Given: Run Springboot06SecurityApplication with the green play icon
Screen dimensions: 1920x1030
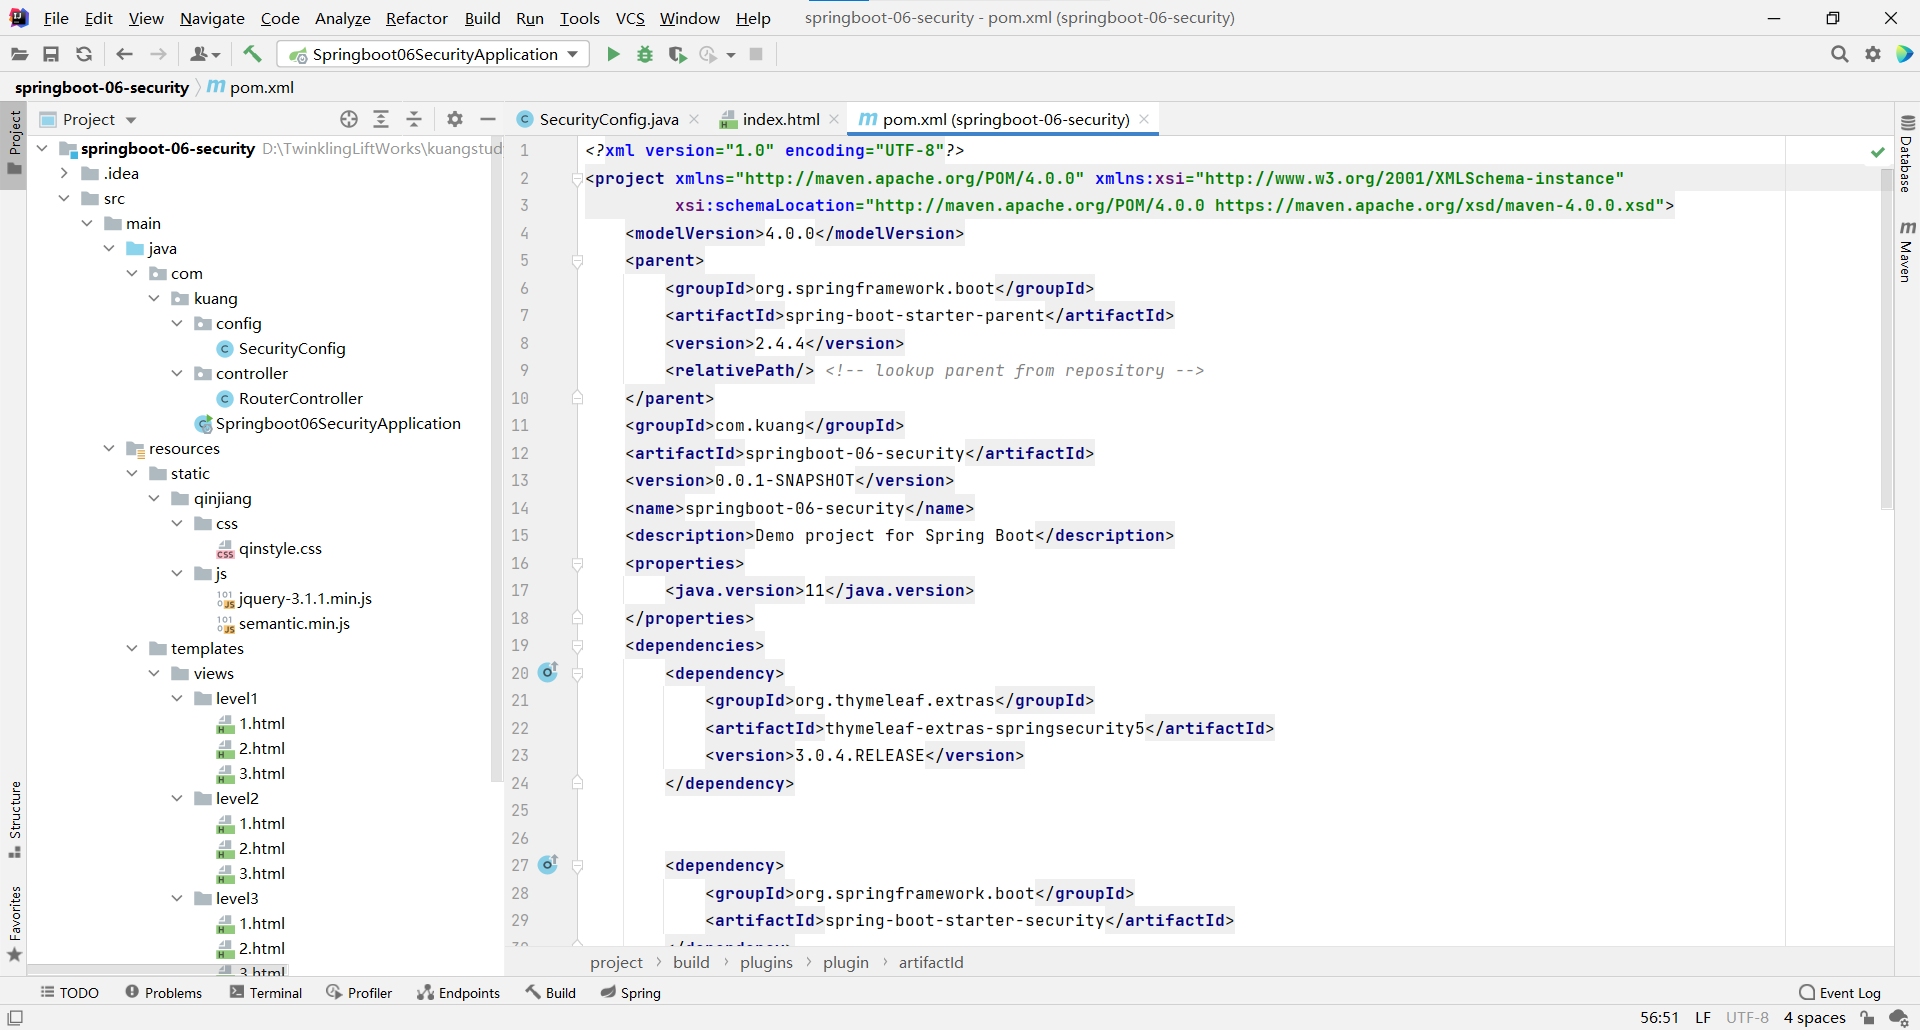Looking at the screenshot, I should tap(613, 54).
